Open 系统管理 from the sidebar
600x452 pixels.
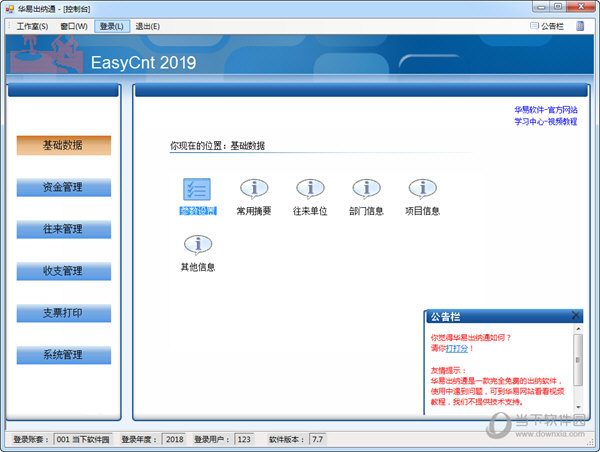click(x=63, y=355)
